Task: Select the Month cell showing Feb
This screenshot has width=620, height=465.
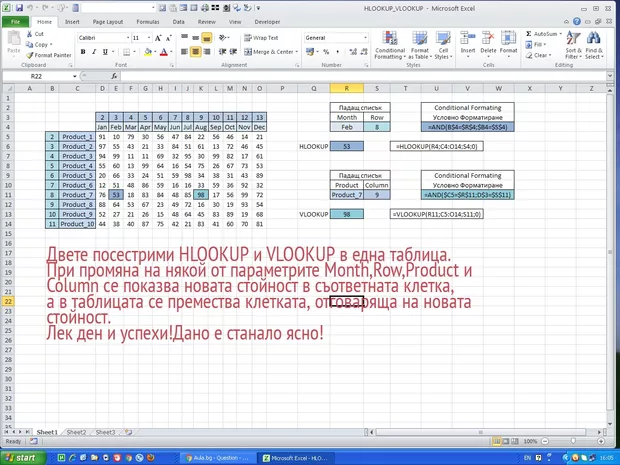Action: pyautogui.click(x=347, y=127)
